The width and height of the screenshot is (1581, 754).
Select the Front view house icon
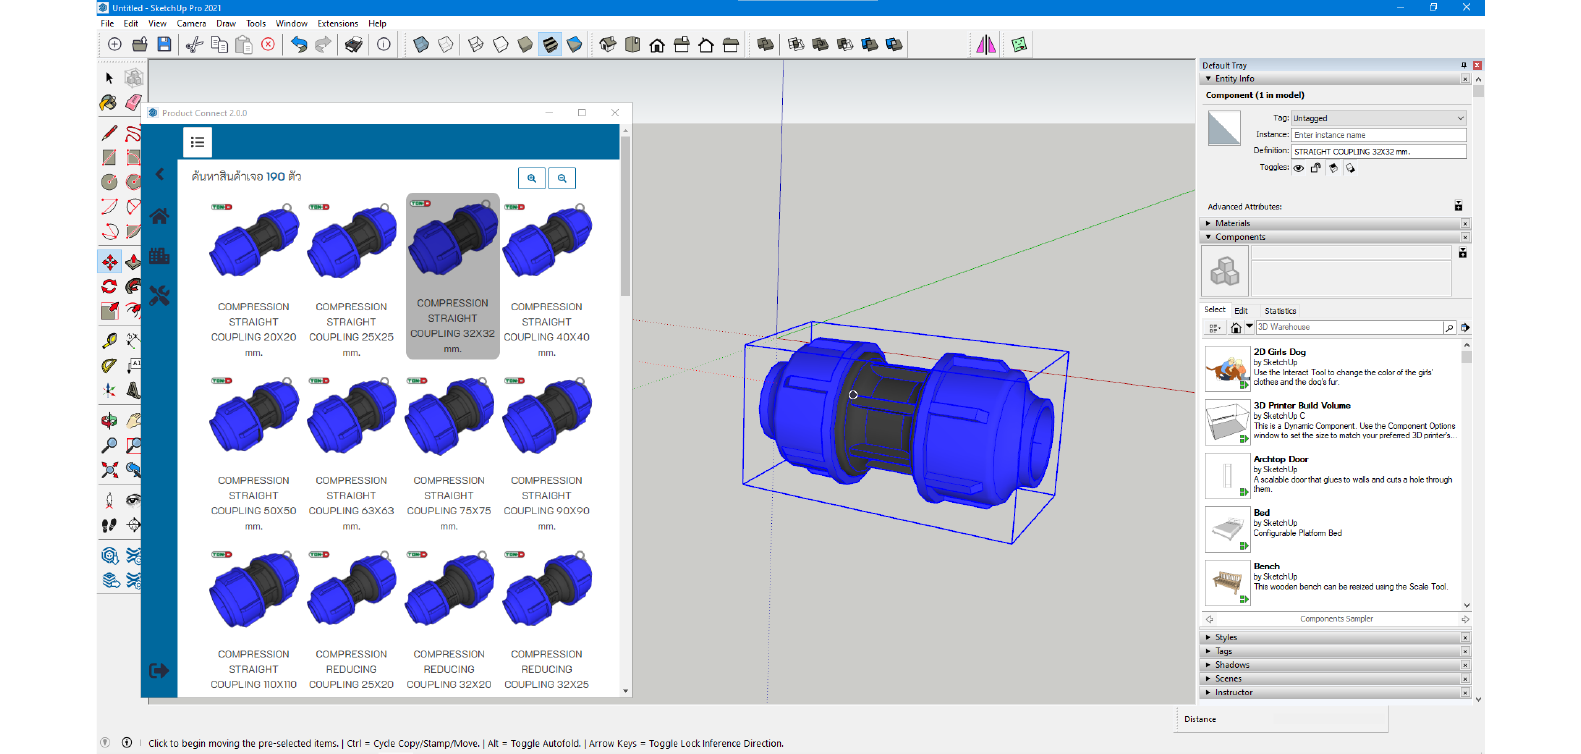(657, 44)
